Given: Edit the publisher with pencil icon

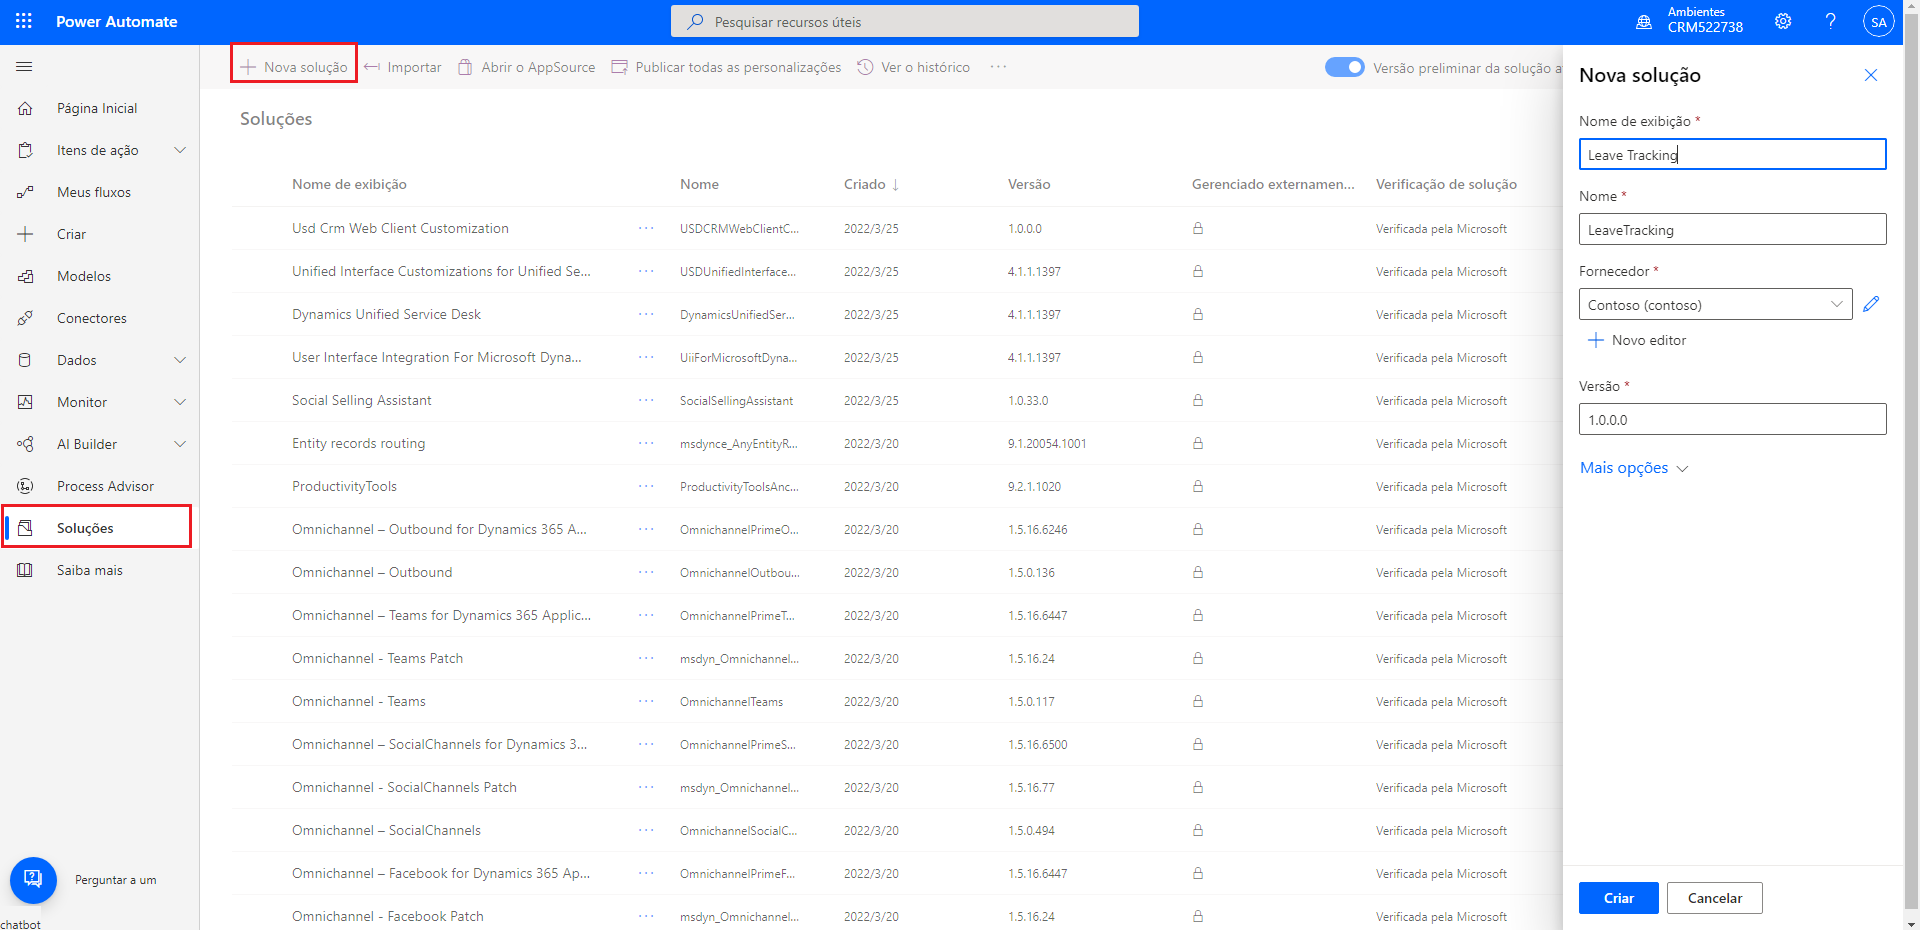Looking at the screenshot, I should coord(1871,304).
